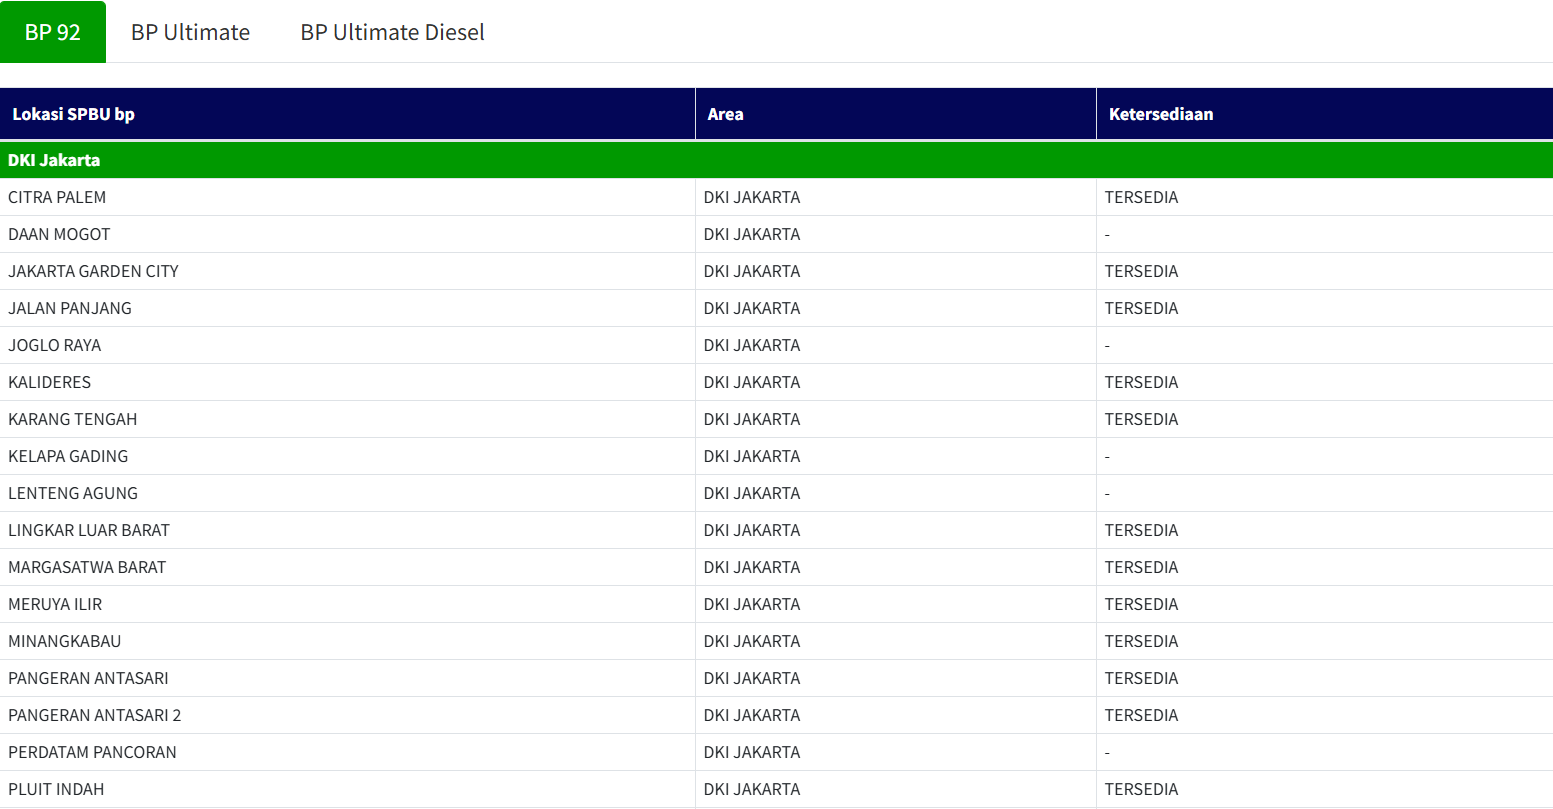Select the JOGLO RAYA row

click(55, 345)
